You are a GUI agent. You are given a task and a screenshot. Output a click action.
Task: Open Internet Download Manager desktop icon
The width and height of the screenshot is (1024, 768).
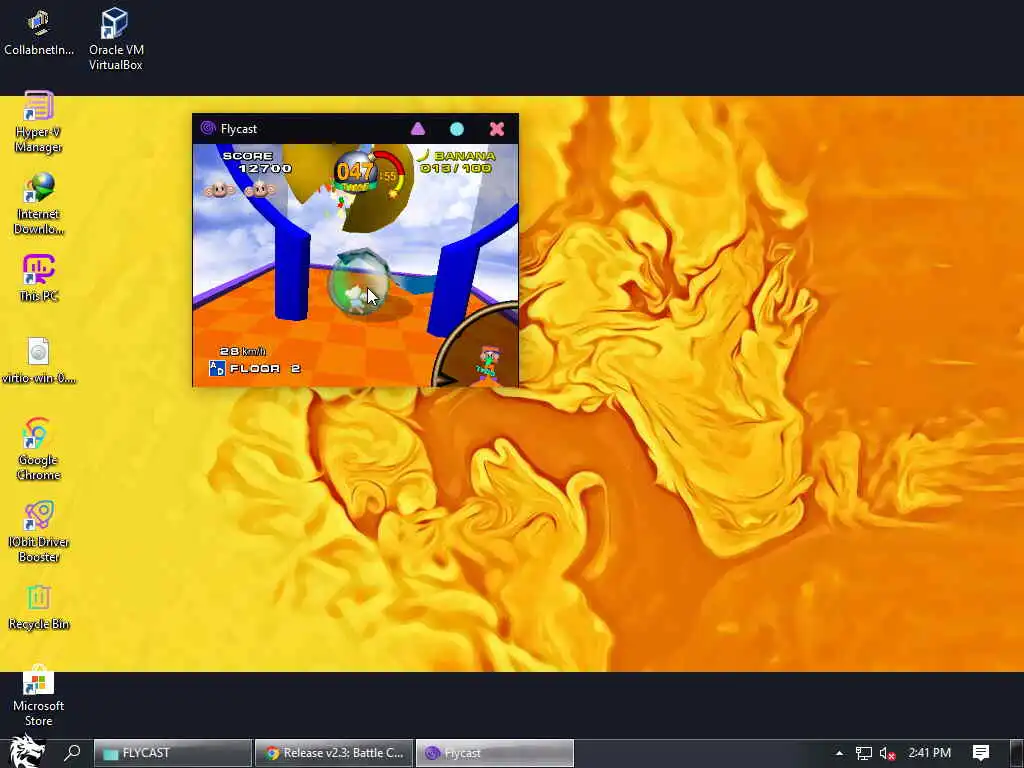tap(39, 203)
